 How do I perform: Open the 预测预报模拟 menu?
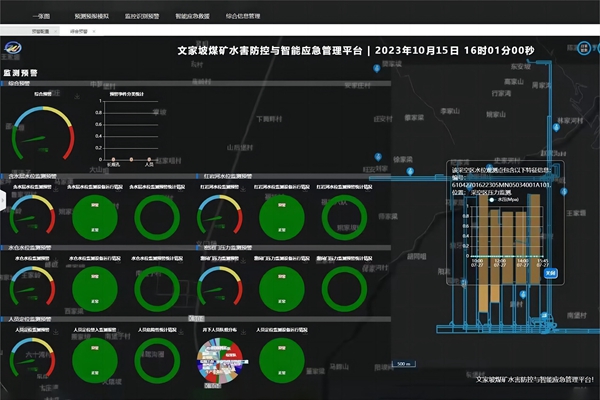[94, 18]
